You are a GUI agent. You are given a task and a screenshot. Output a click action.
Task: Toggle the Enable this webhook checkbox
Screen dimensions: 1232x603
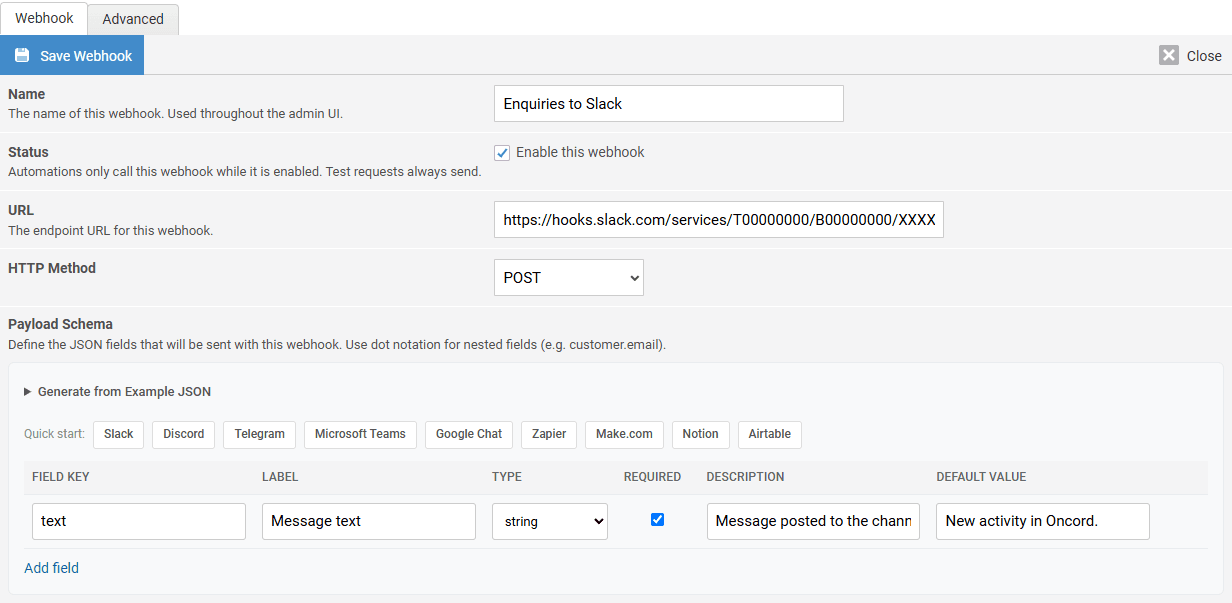(x=503, y=153)
